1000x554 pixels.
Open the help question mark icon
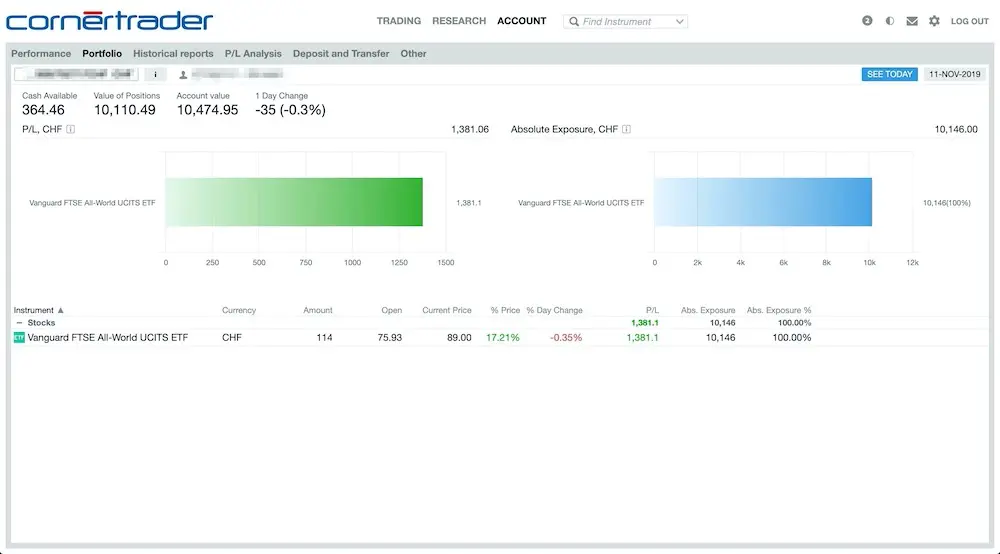click(x=867, y=21)
